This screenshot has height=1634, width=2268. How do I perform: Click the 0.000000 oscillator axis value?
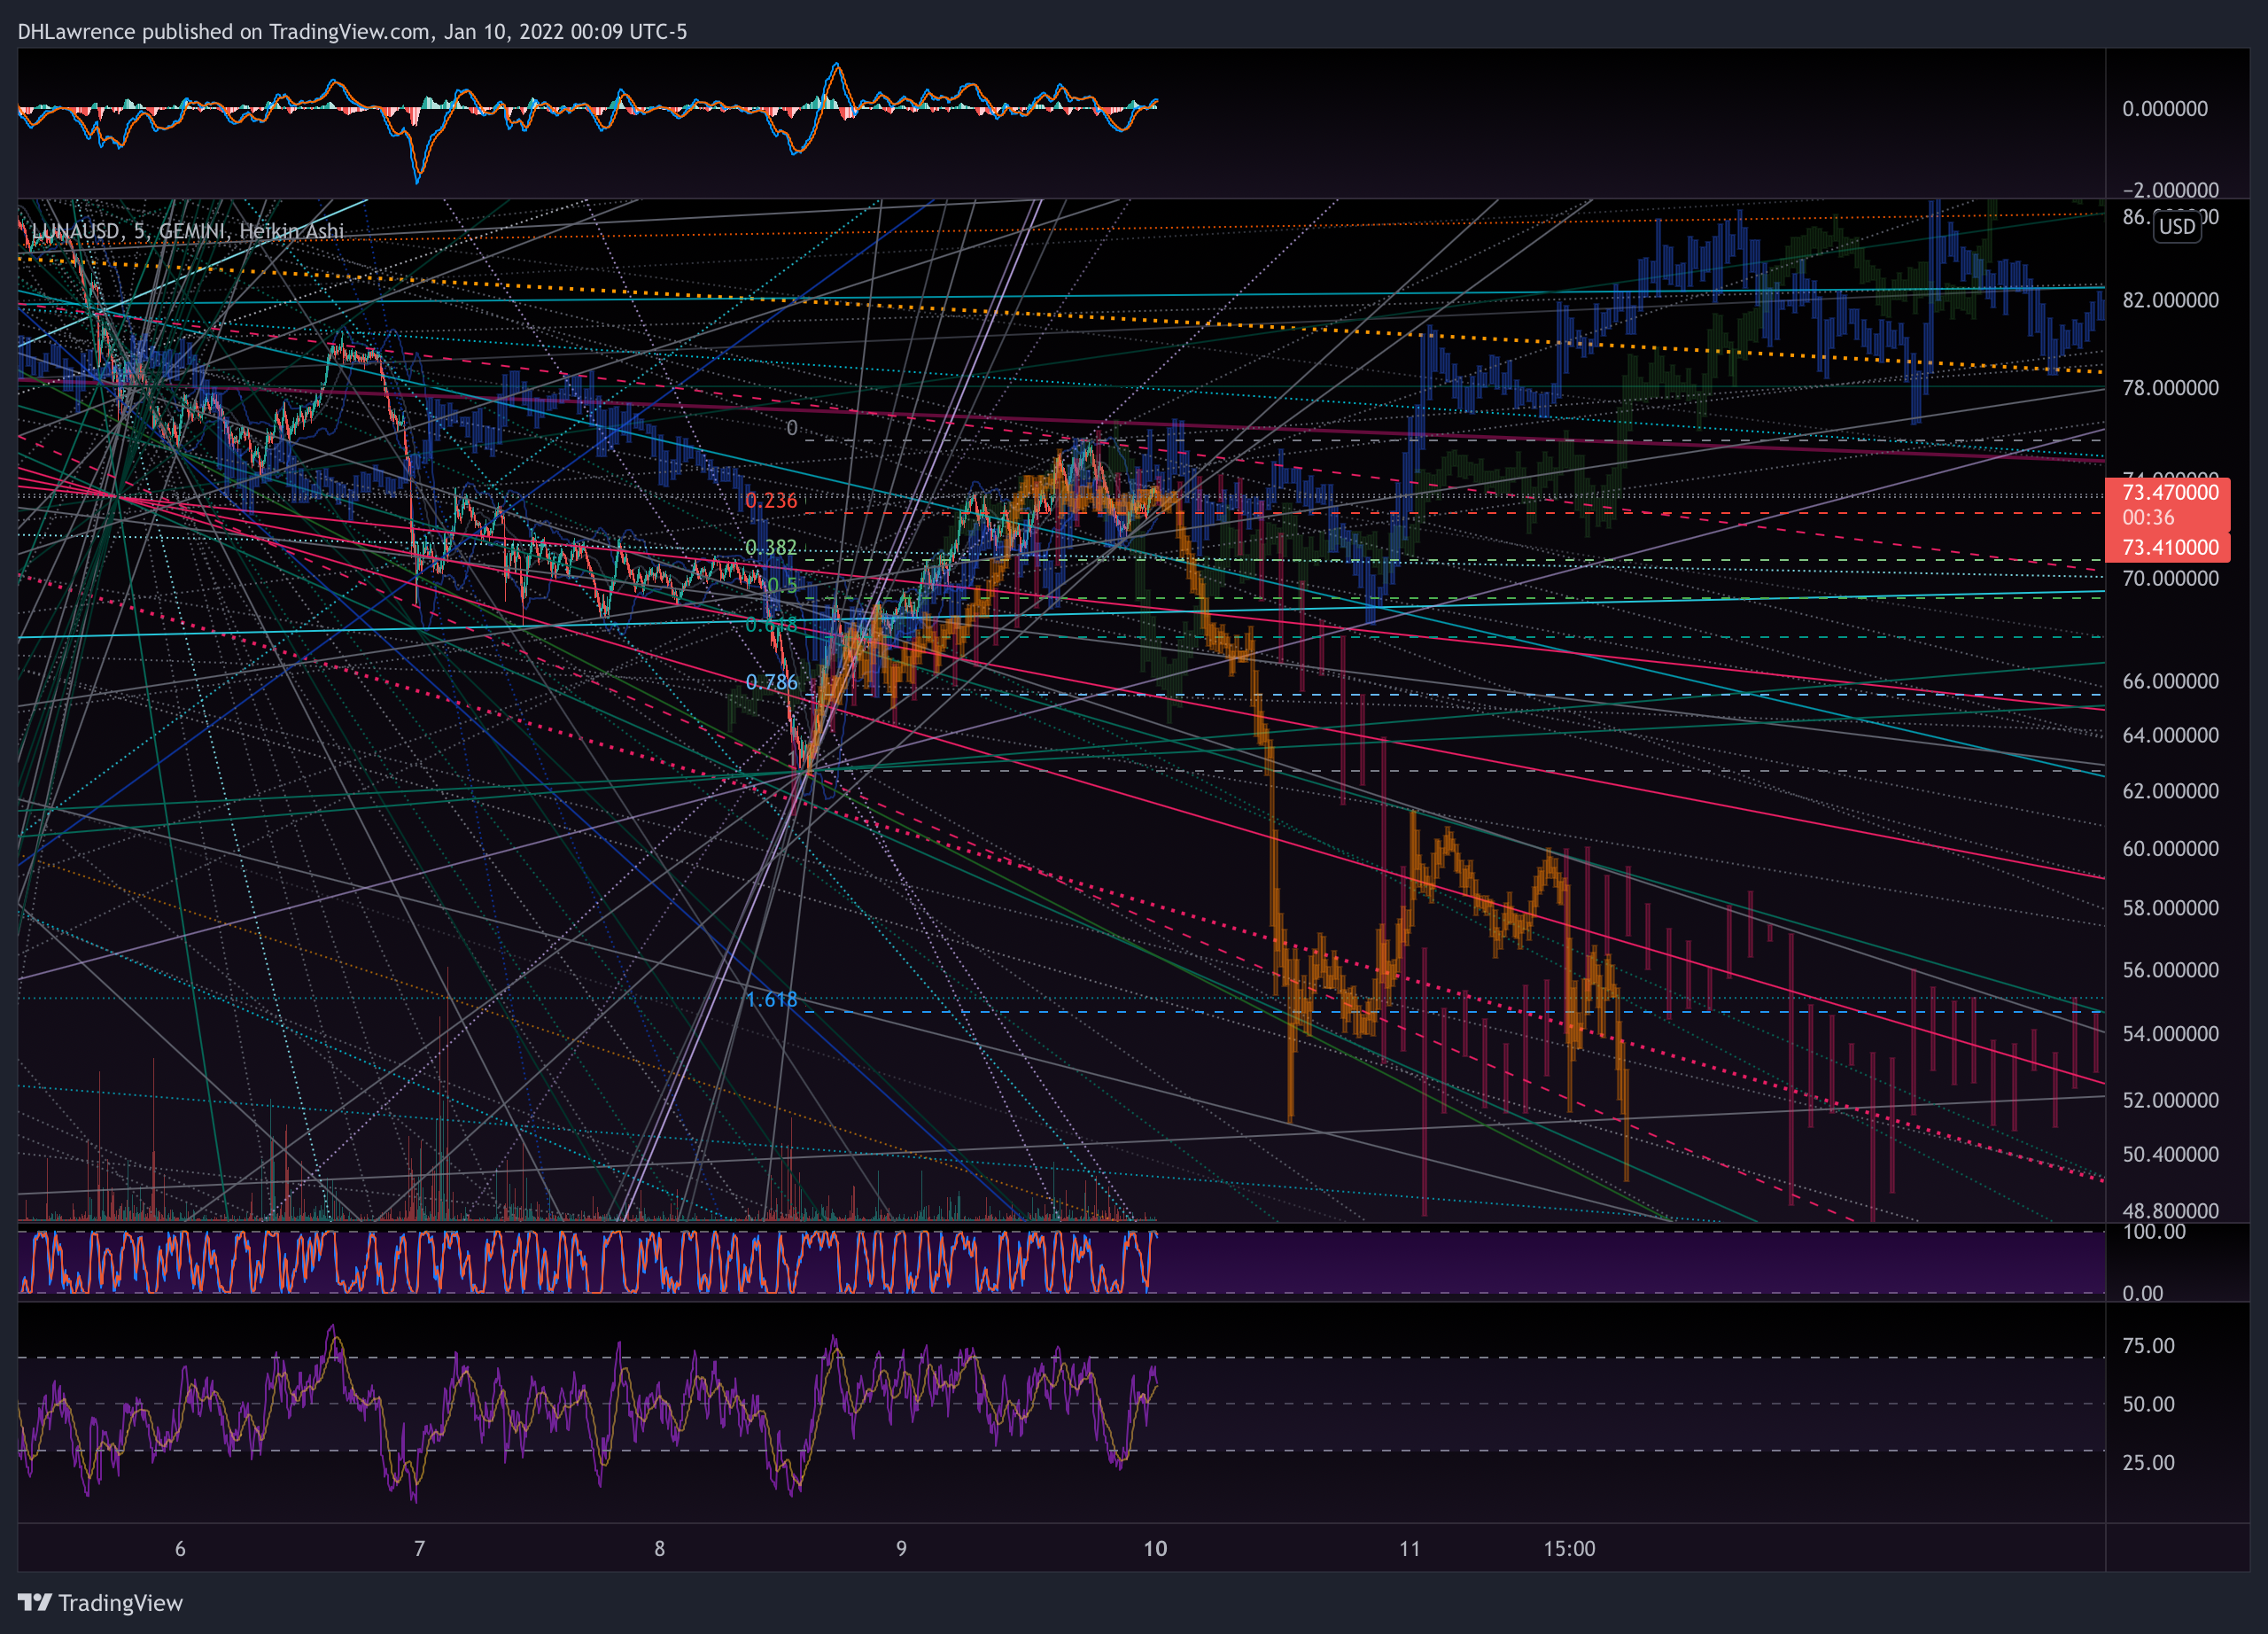[x=2165, y=108]
